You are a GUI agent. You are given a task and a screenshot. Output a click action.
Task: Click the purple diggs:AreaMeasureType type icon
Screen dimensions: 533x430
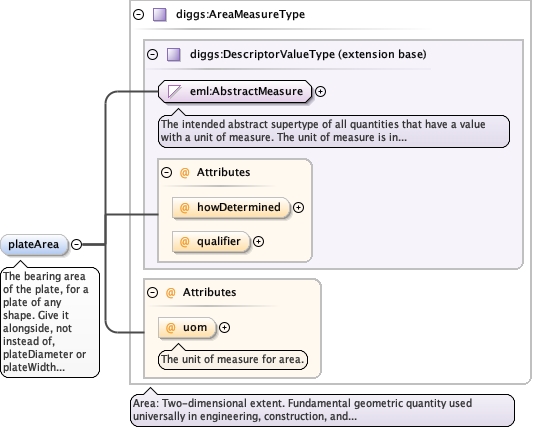coord(160,15)
